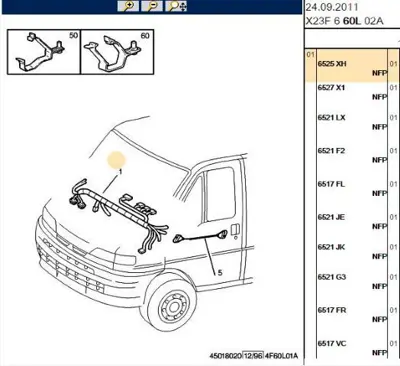Select part number 6517 FR row
400x366 pixels.
pyautogui.click(x=352, y=315)
